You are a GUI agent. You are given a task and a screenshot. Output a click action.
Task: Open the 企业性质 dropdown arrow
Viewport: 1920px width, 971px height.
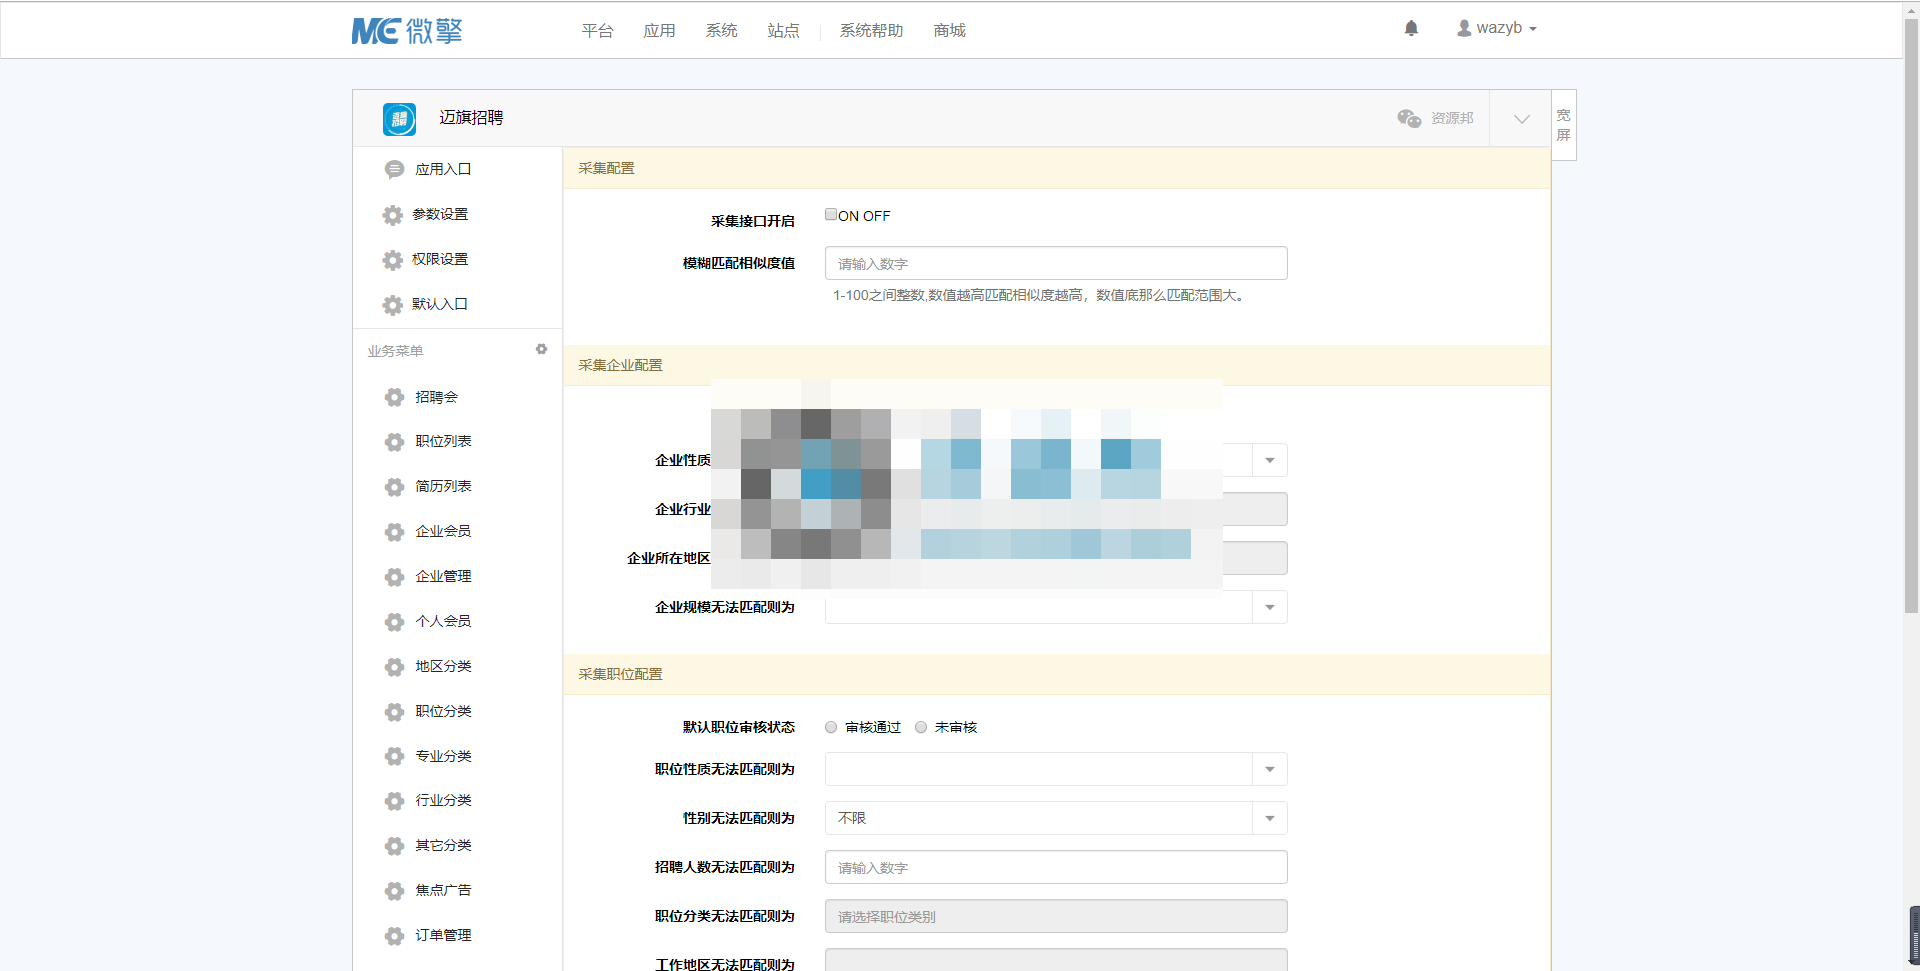[1270, 460]
